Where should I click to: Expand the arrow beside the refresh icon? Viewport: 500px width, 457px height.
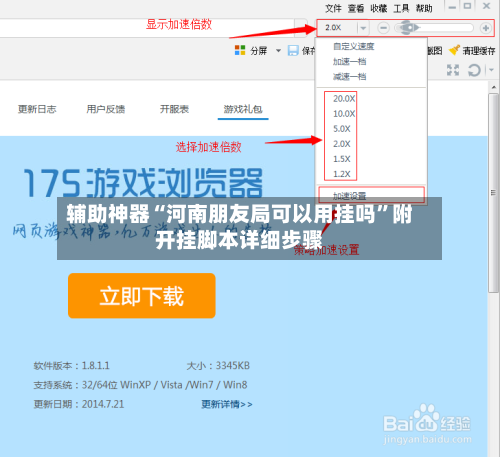(491, 70)
